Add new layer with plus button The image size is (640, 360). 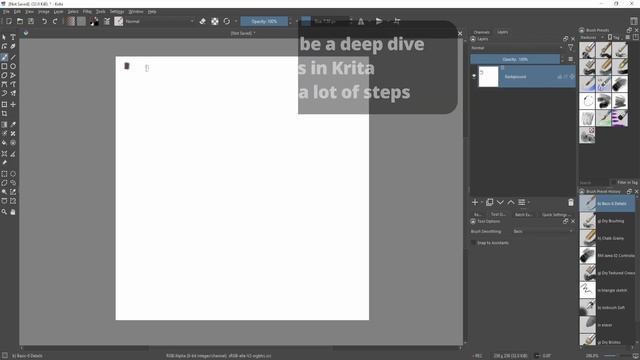point(475,202)
